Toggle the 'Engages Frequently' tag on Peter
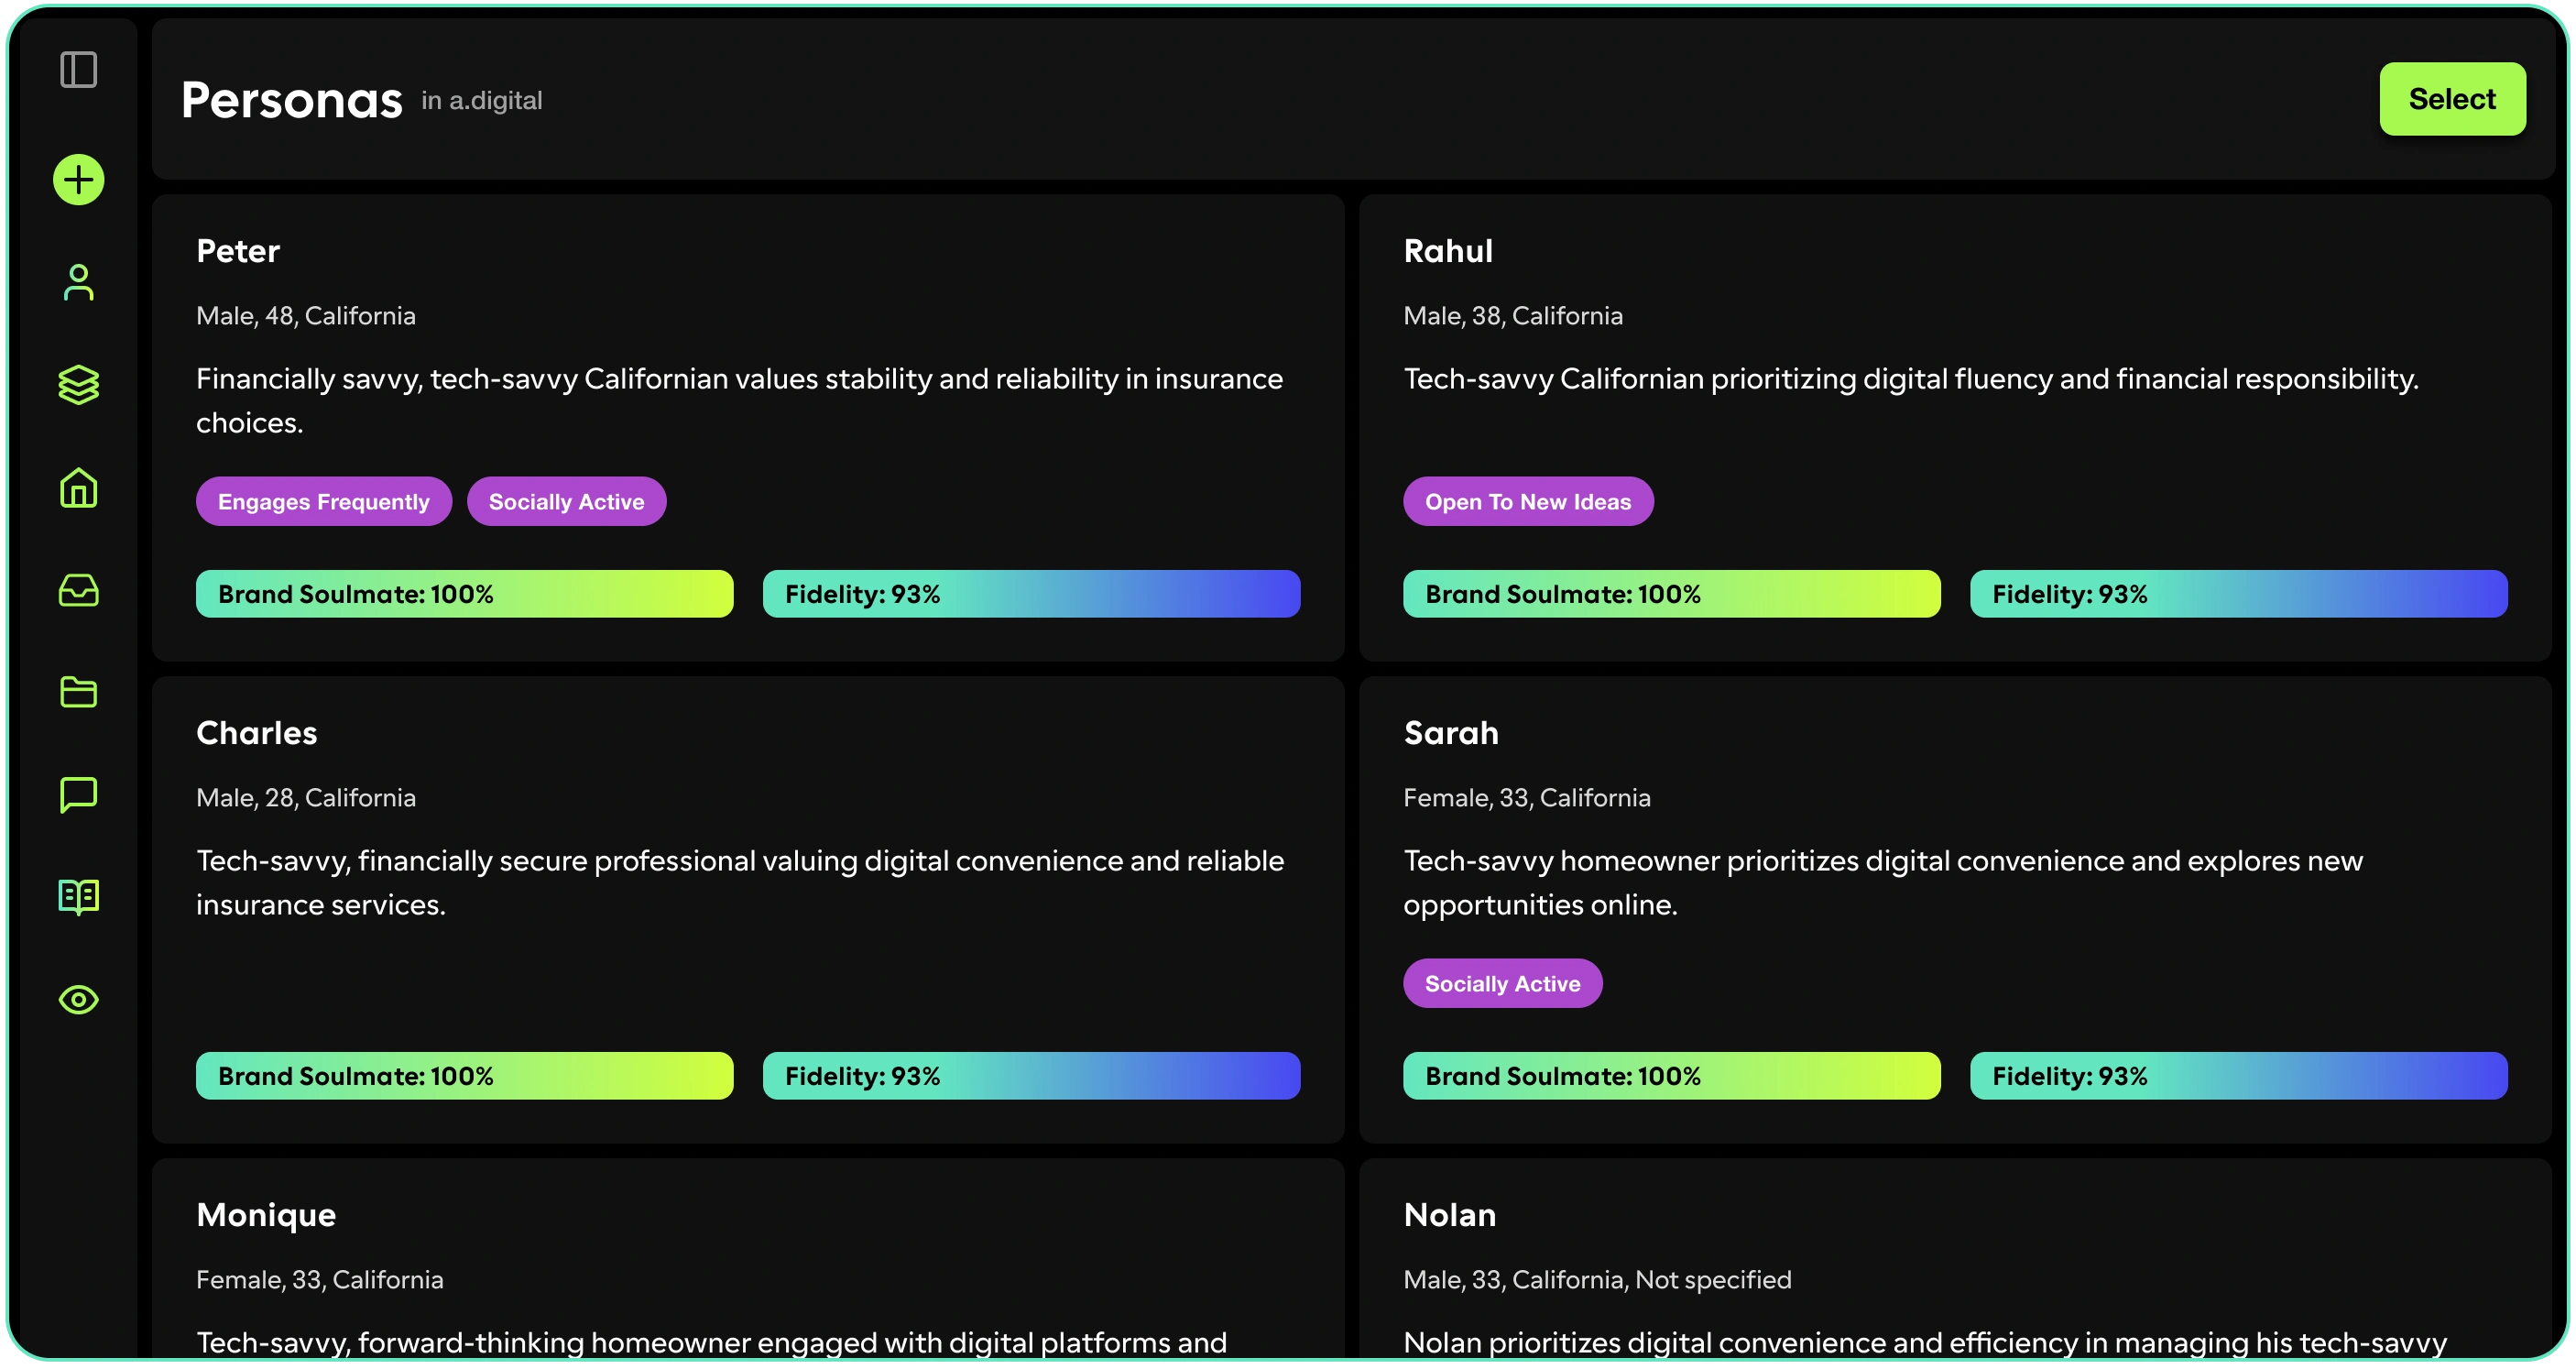2576x1369 pixels. point(323,501)
